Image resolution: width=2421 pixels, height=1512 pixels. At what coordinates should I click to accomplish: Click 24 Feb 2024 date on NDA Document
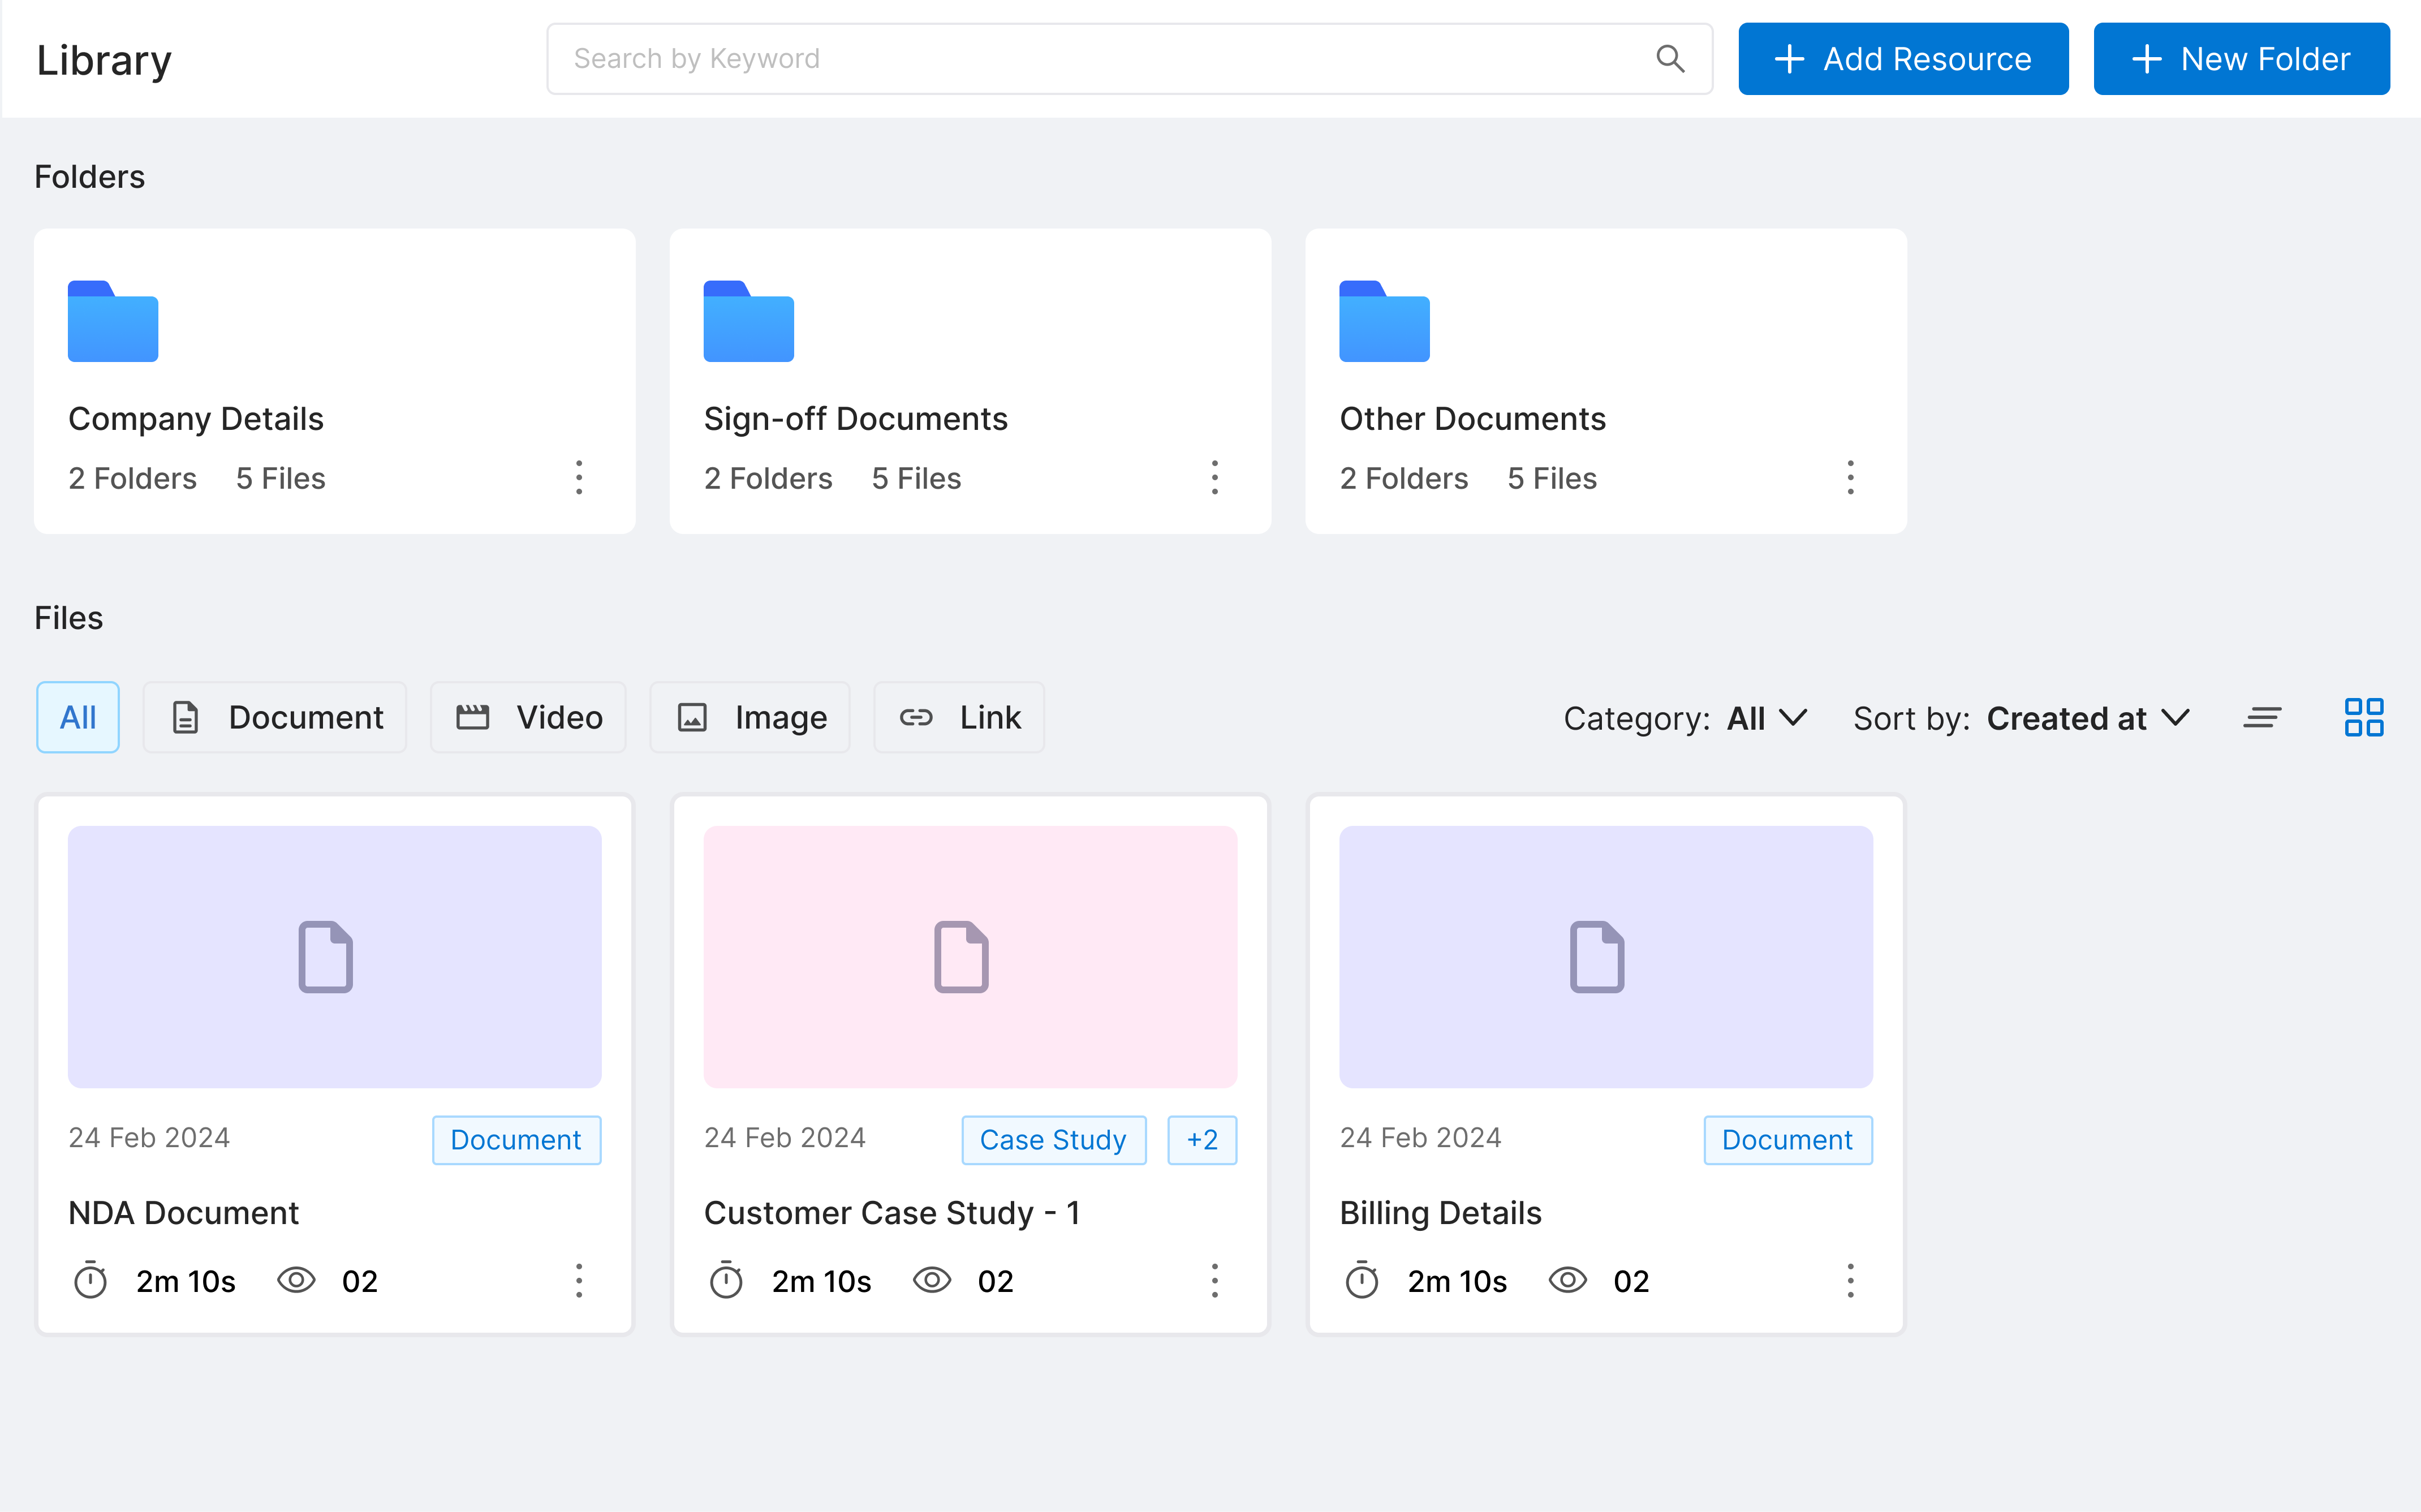pos(149,1138)
